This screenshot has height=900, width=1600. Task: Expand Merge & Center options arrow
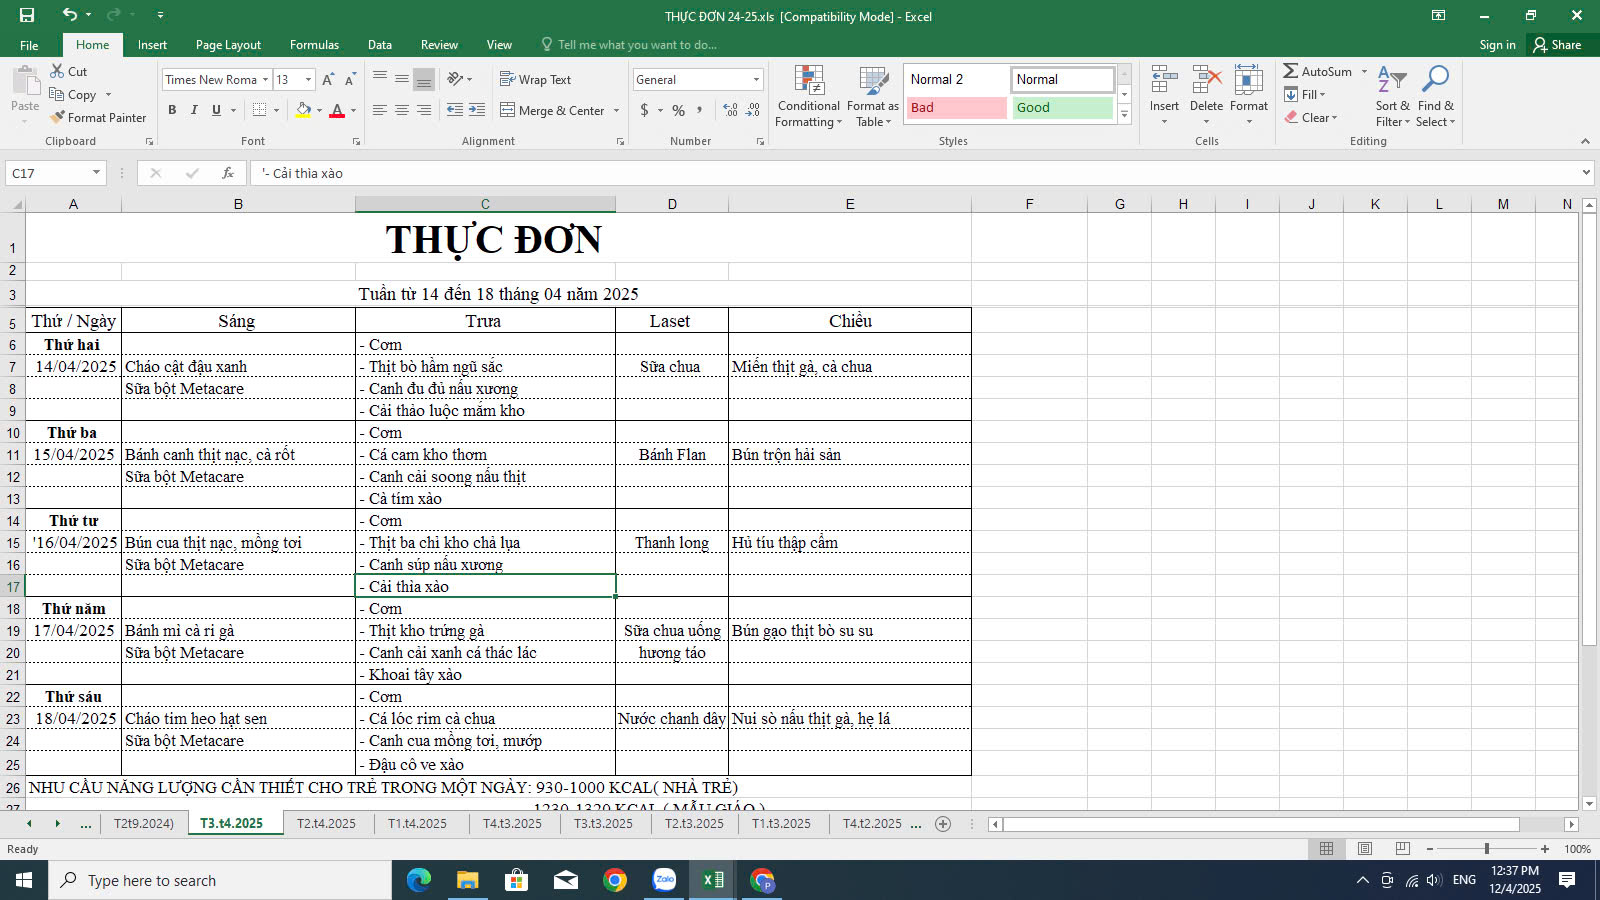pyautogui.click(x=616, y=110)
